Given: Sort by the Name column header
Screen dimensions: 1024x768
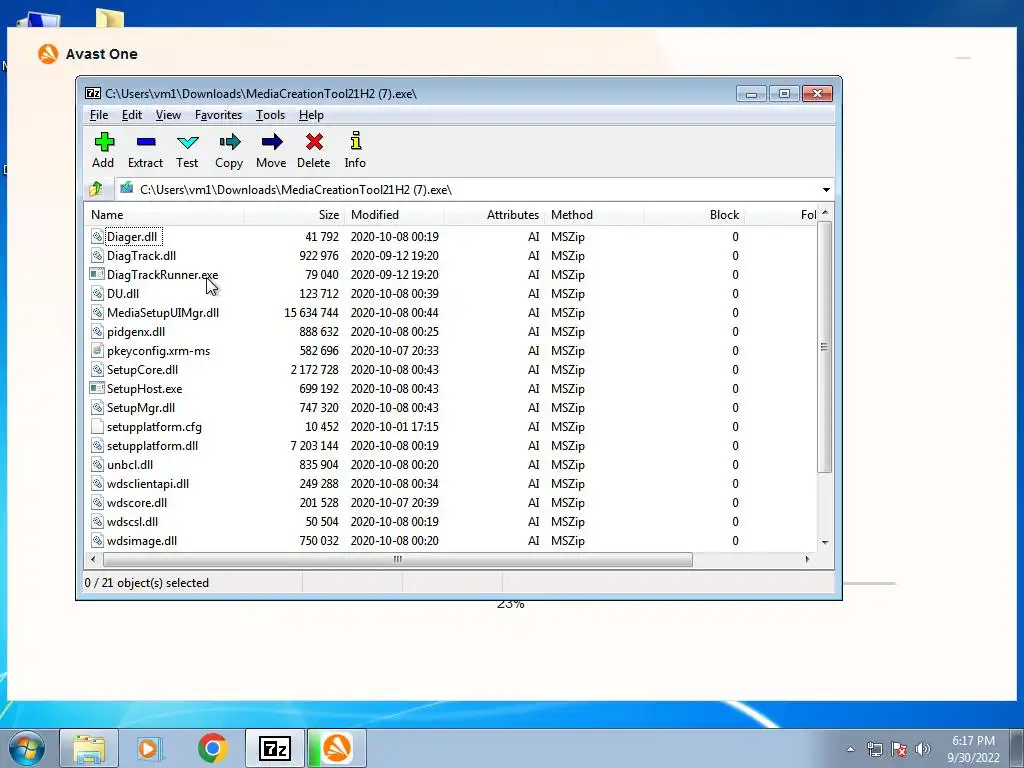Looking at the screenshot, I should (x=164, y=215).
